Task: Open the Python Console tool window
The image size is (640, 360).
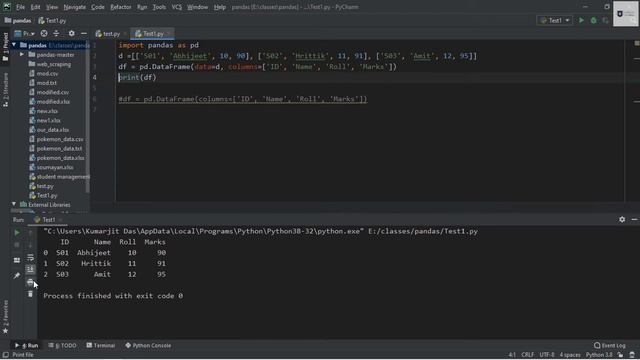Action: 148,345
